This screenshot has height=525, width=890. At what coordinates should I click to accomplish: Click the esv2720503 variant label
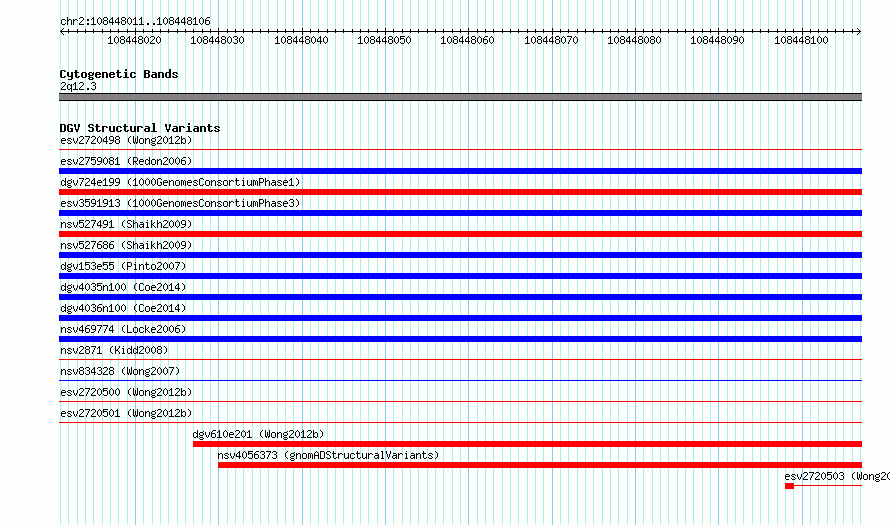click(837, 476)
